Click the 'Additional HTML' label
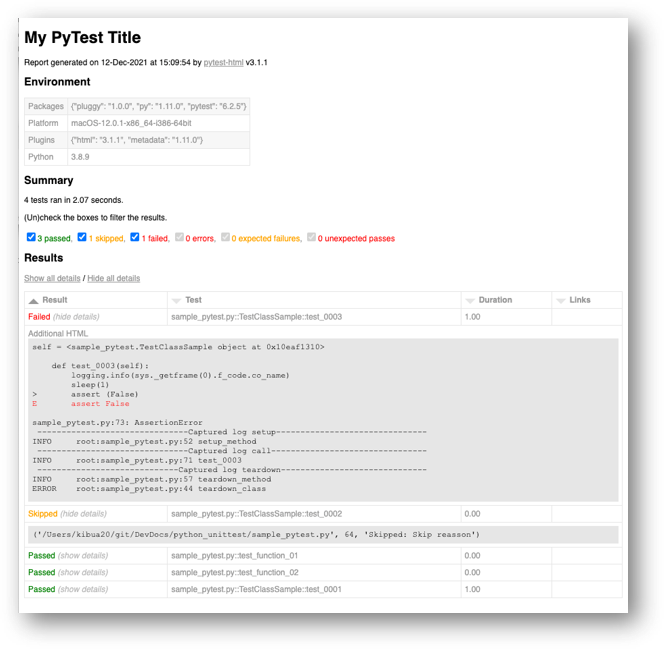 tap(58, 334)
